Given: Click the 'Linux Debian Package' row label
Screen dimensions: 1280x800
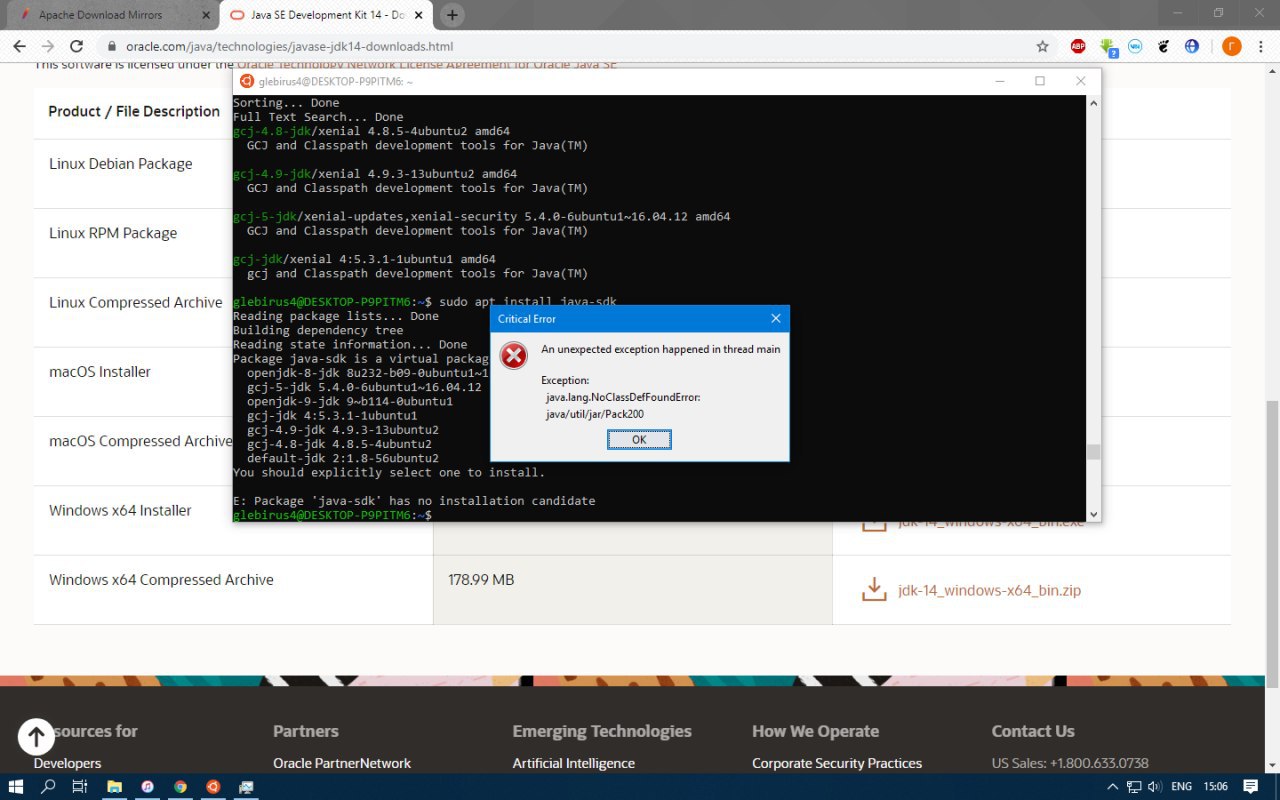Looking at the screenshot, I should click(x=121, y=164).
